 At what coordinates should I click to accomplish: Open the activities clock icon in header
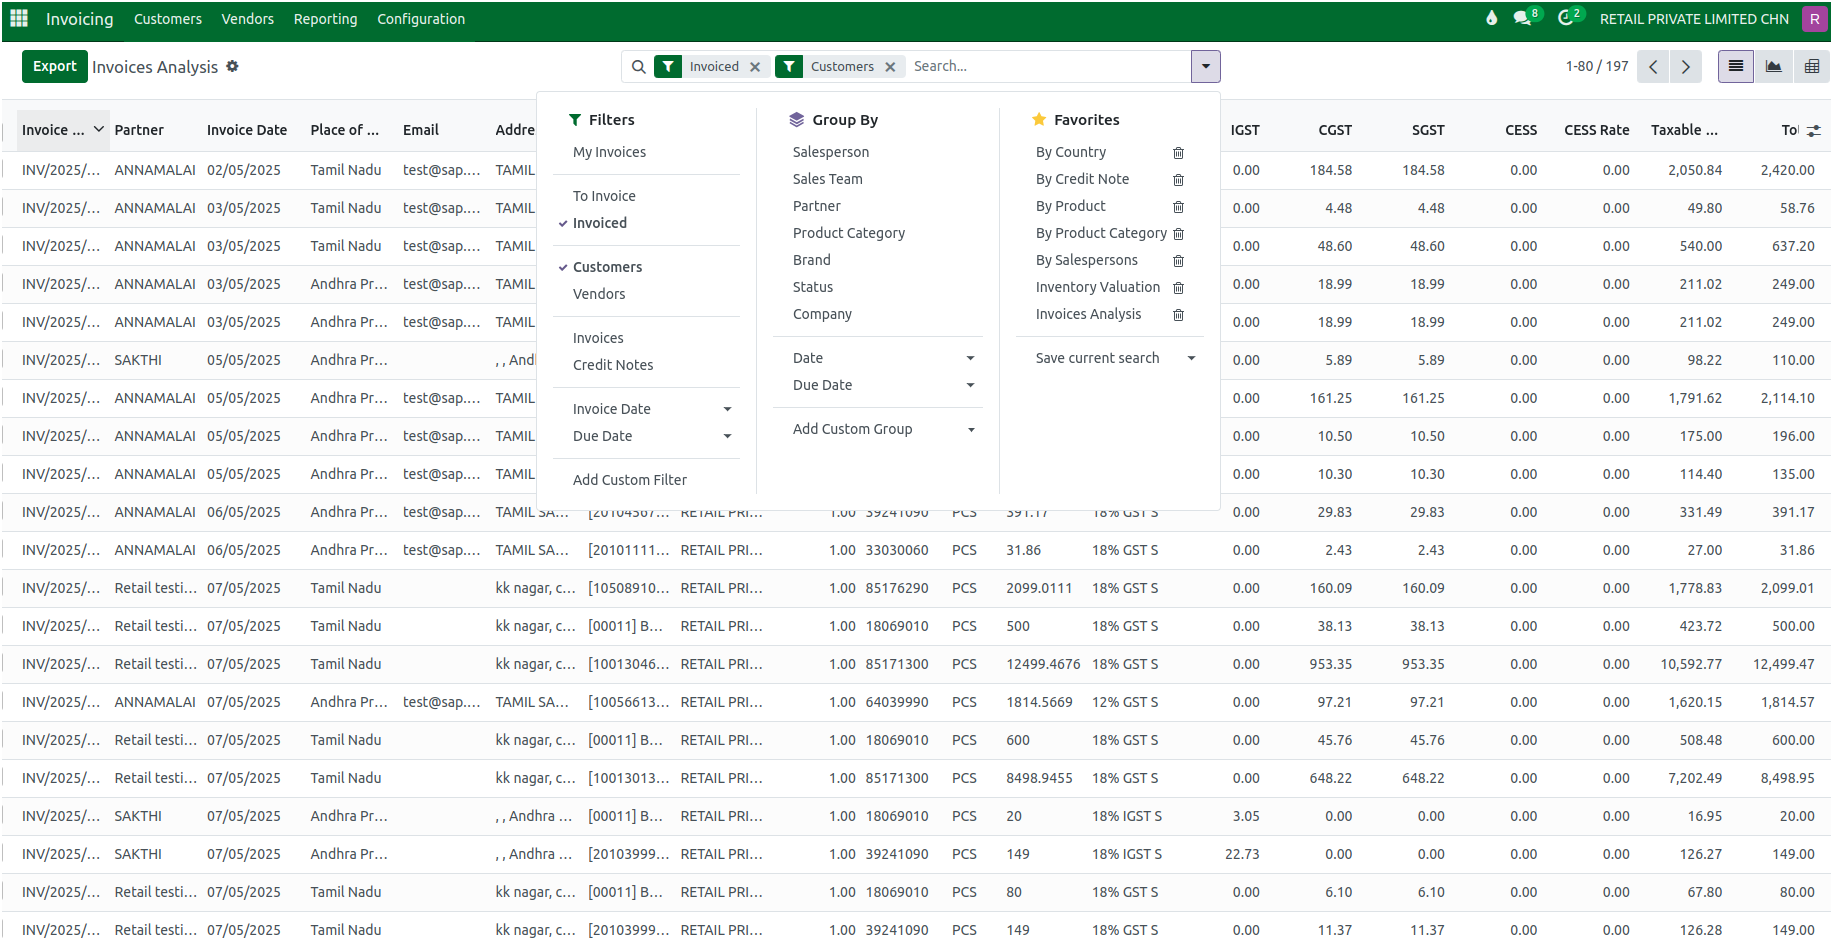tap(1566, 19)
